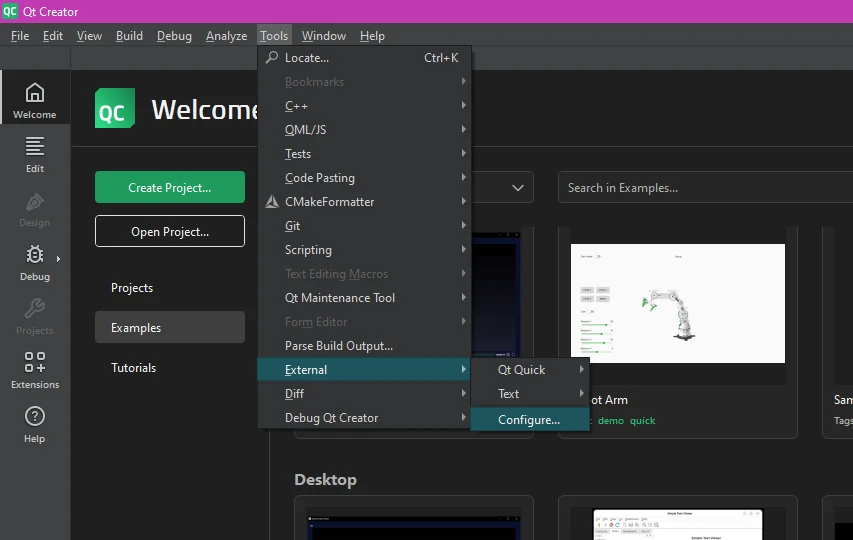Close the open Tools menu
This screenshot has height=540, width=853.
coord(274,36)
